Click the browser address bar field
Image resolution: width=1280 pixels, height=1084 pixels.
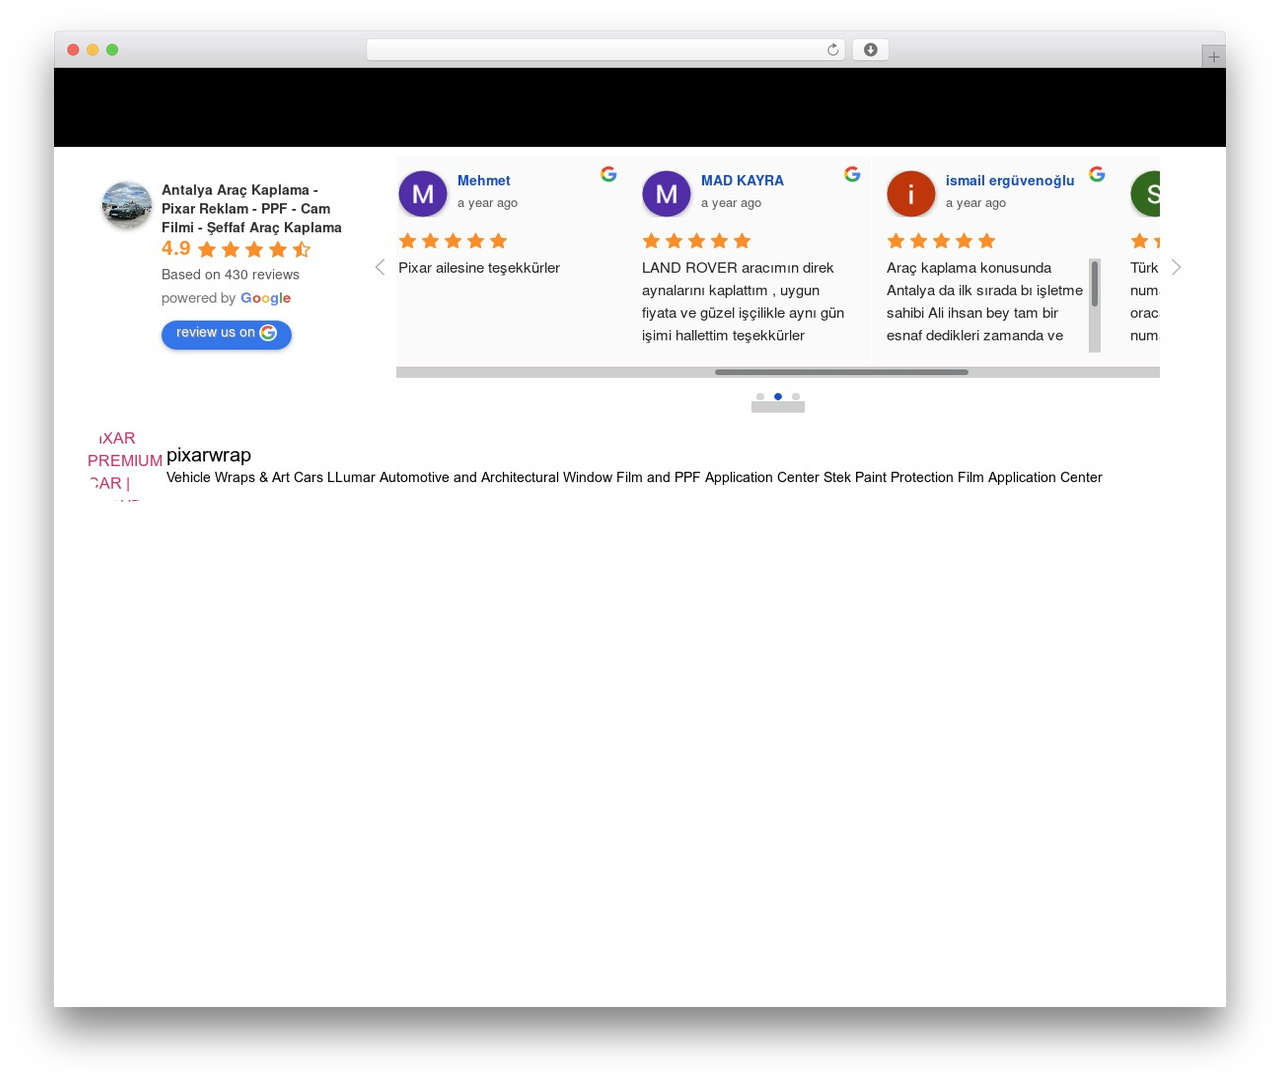(605, 50)
